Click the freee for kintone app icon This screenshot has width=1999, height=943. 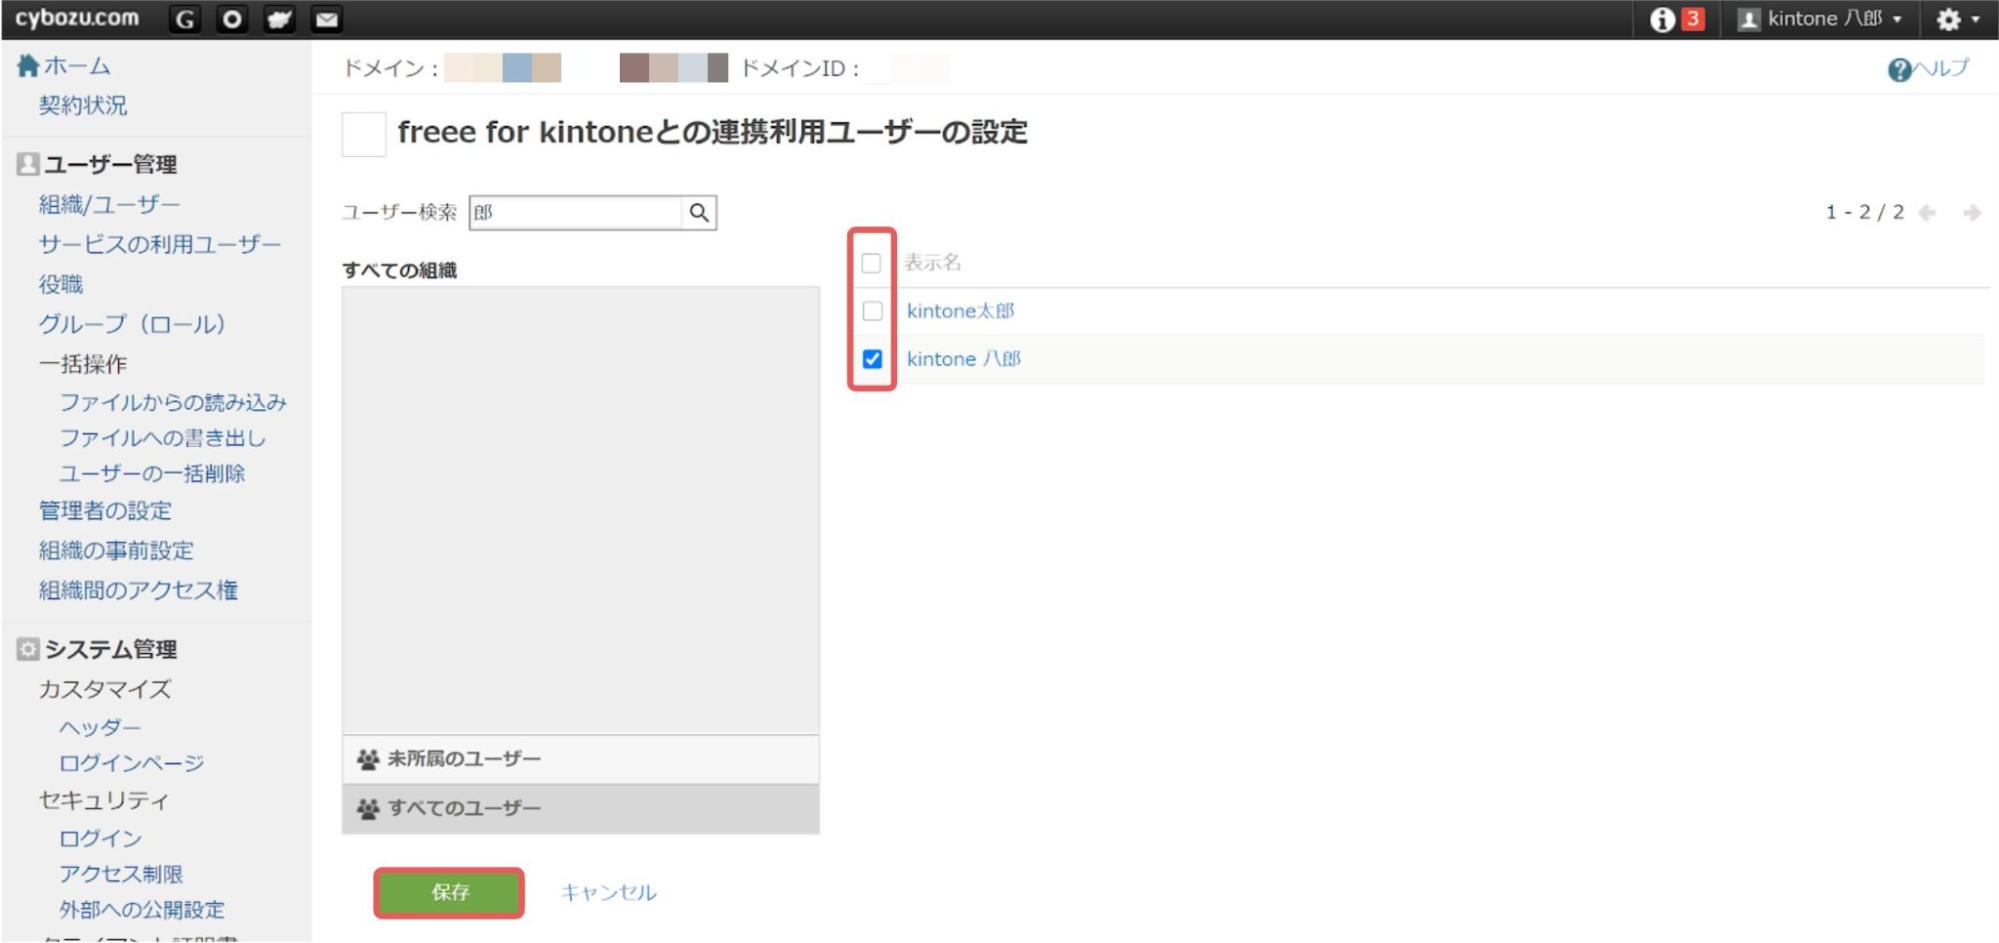(364, 134)
